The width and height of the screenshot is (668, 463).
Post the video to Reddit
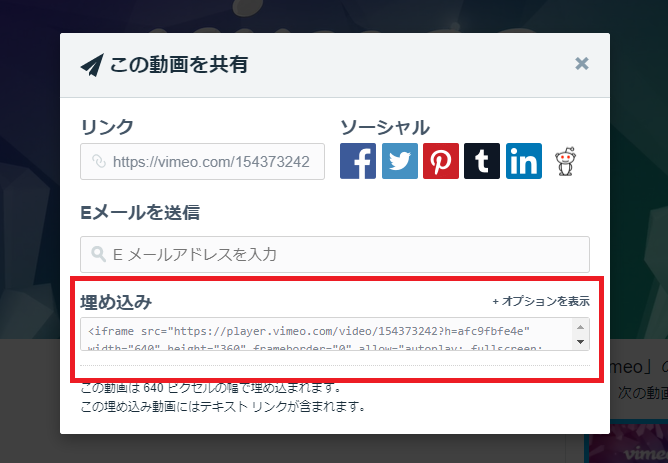(565, 161)
